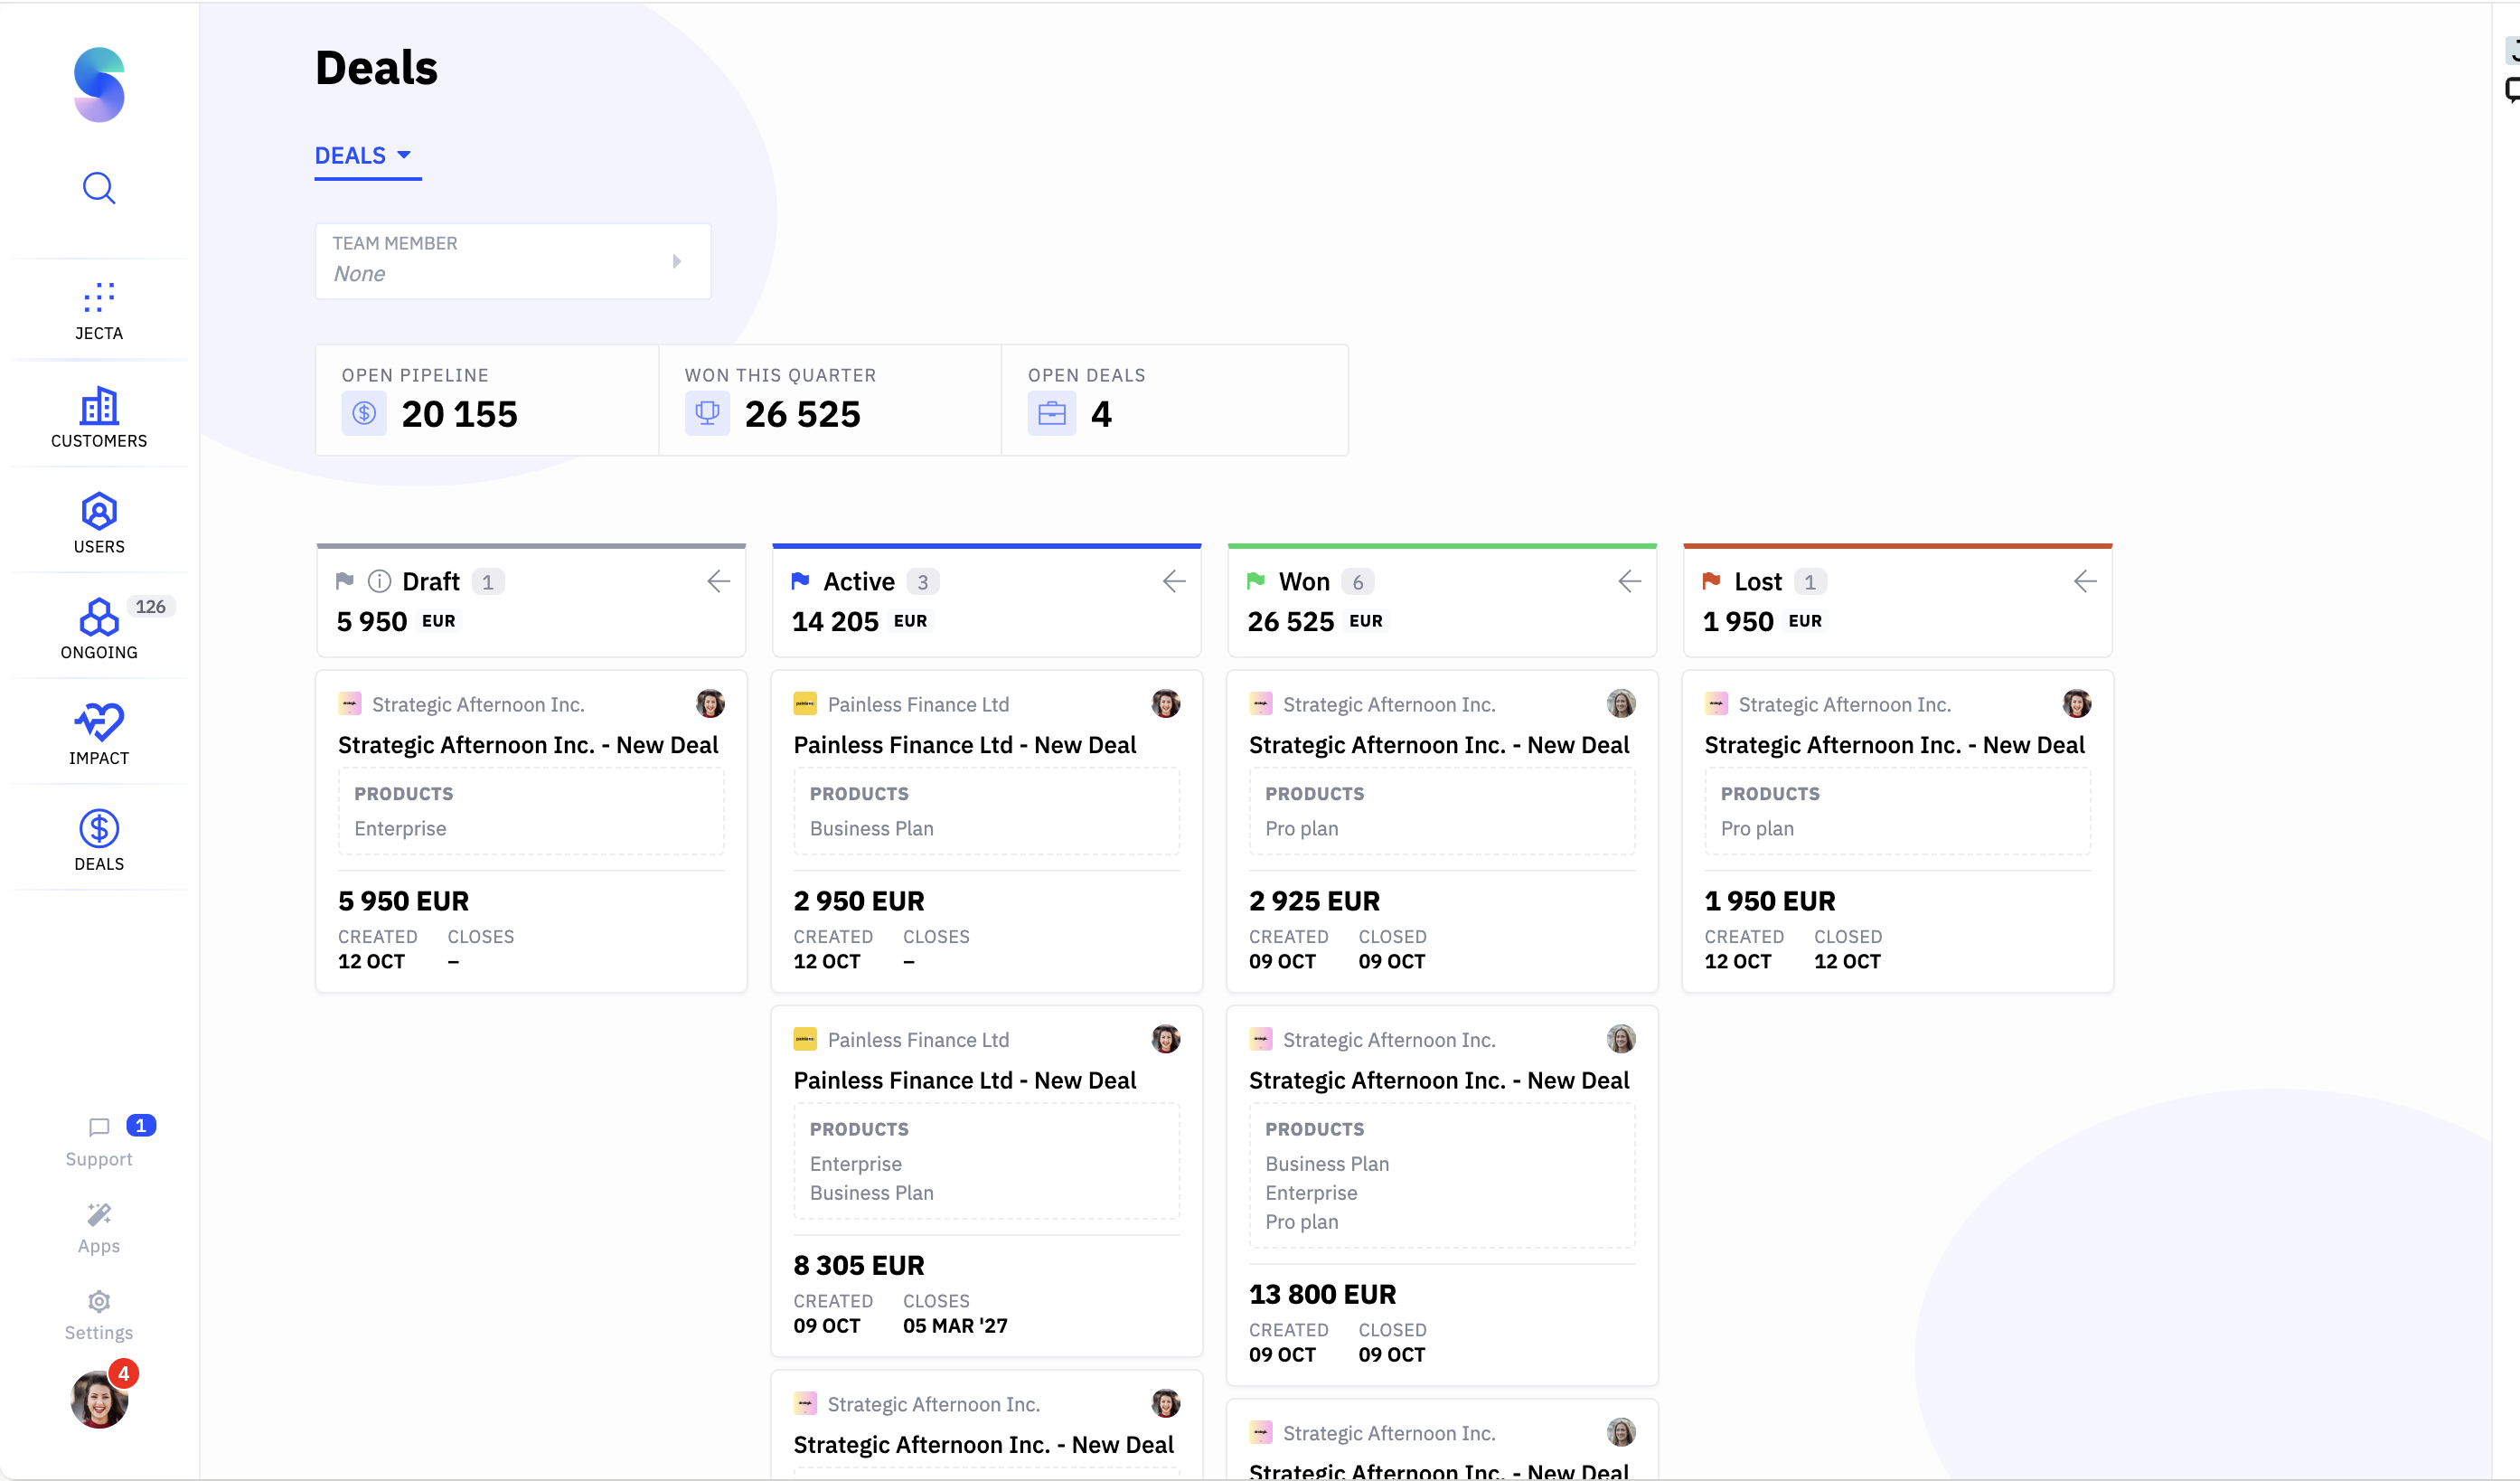Collapse the Lost column with arrow
This screenshot has width=2520, height=1481.
[x=2085, y=581]
